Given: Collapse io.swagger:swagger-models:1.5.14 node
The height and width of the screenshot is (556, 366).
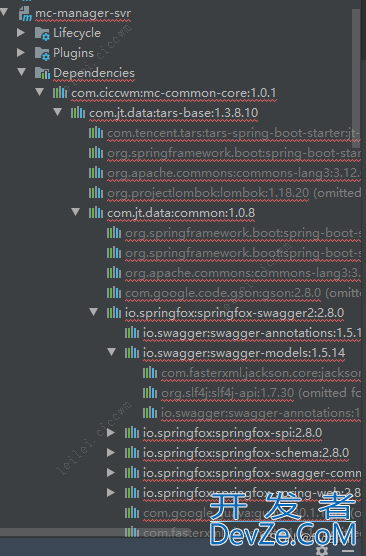Looking at the screenshot, I should coord(112,352).
